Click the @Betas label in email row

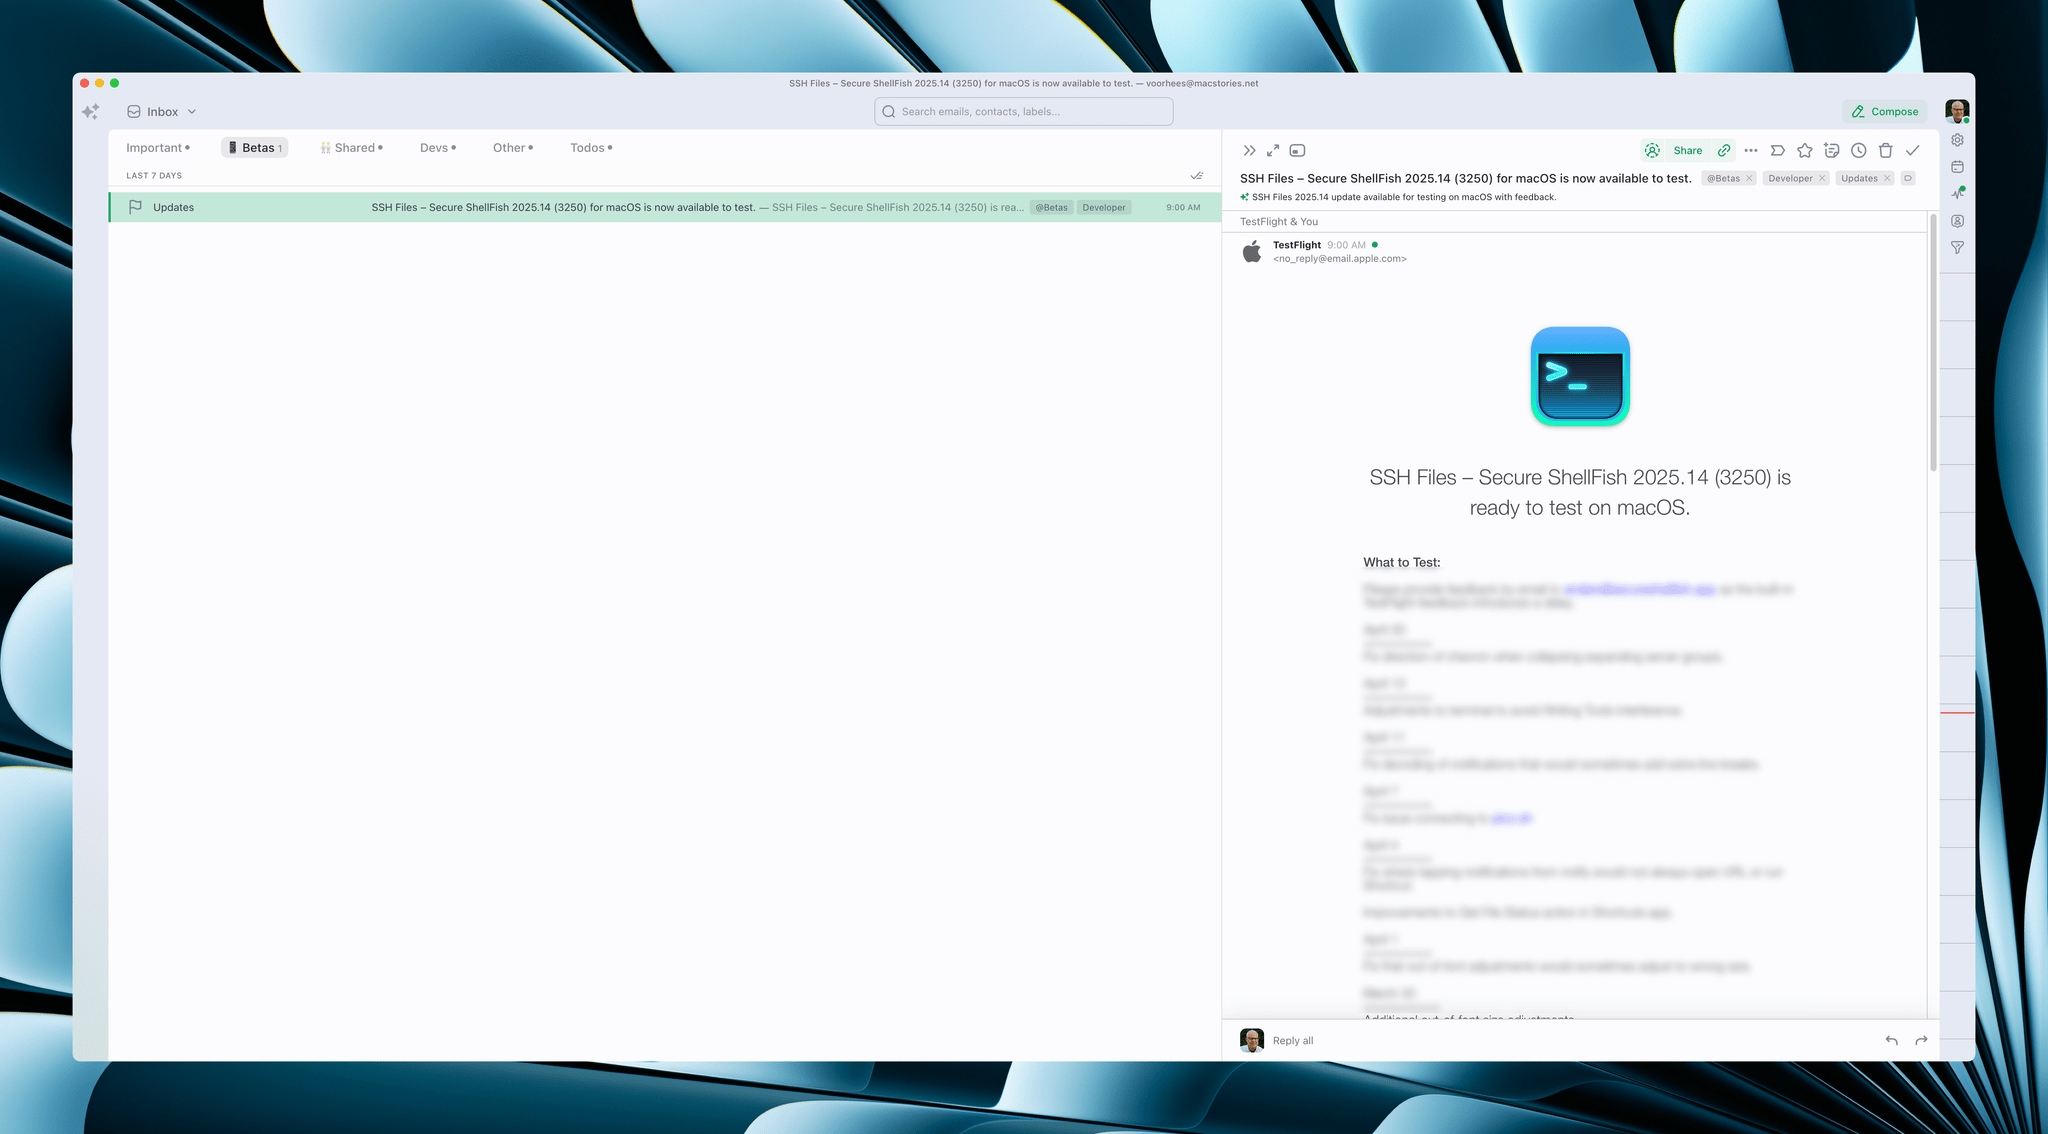click(1051, 208)
